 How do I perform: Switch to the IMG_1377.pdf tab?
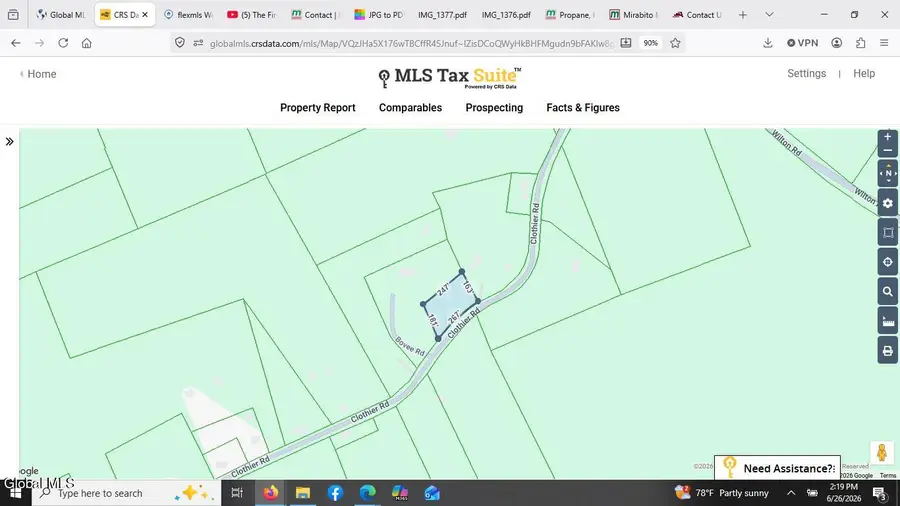point(443,15)
